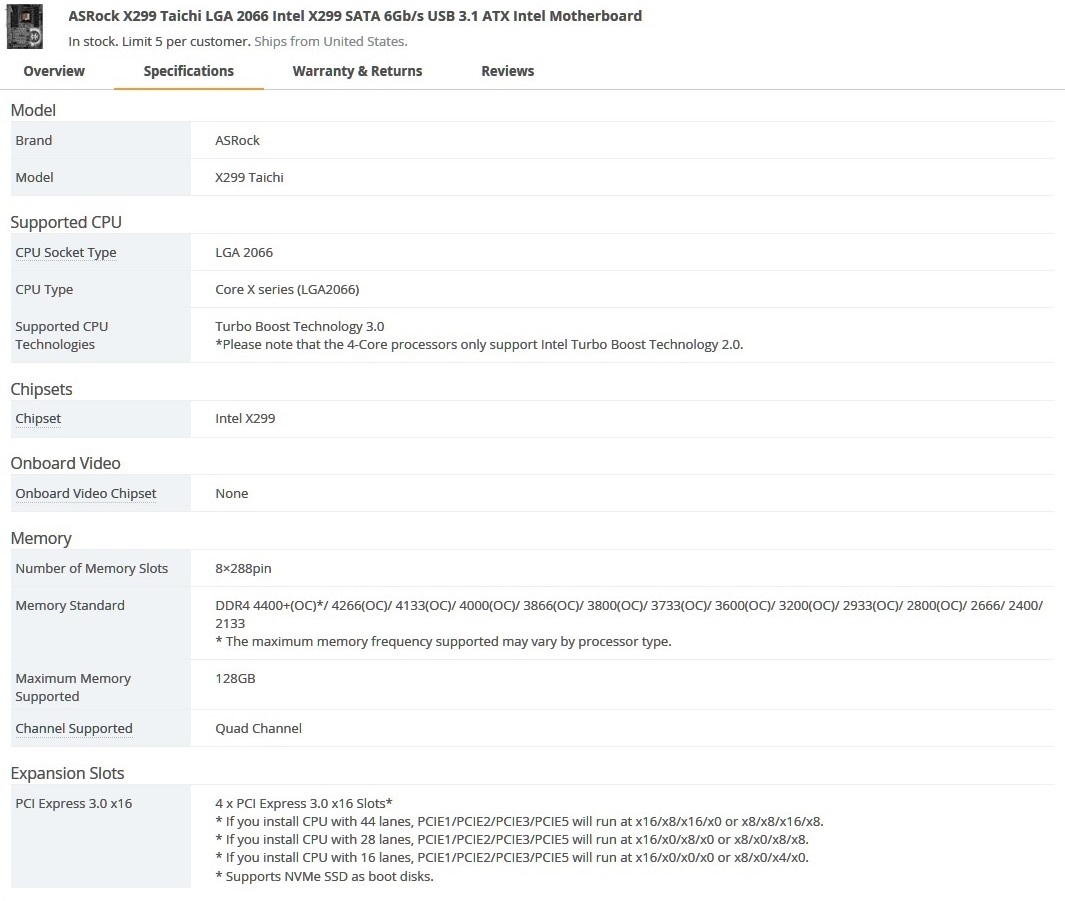Open the Reviews tab

(x=507, y=71)
